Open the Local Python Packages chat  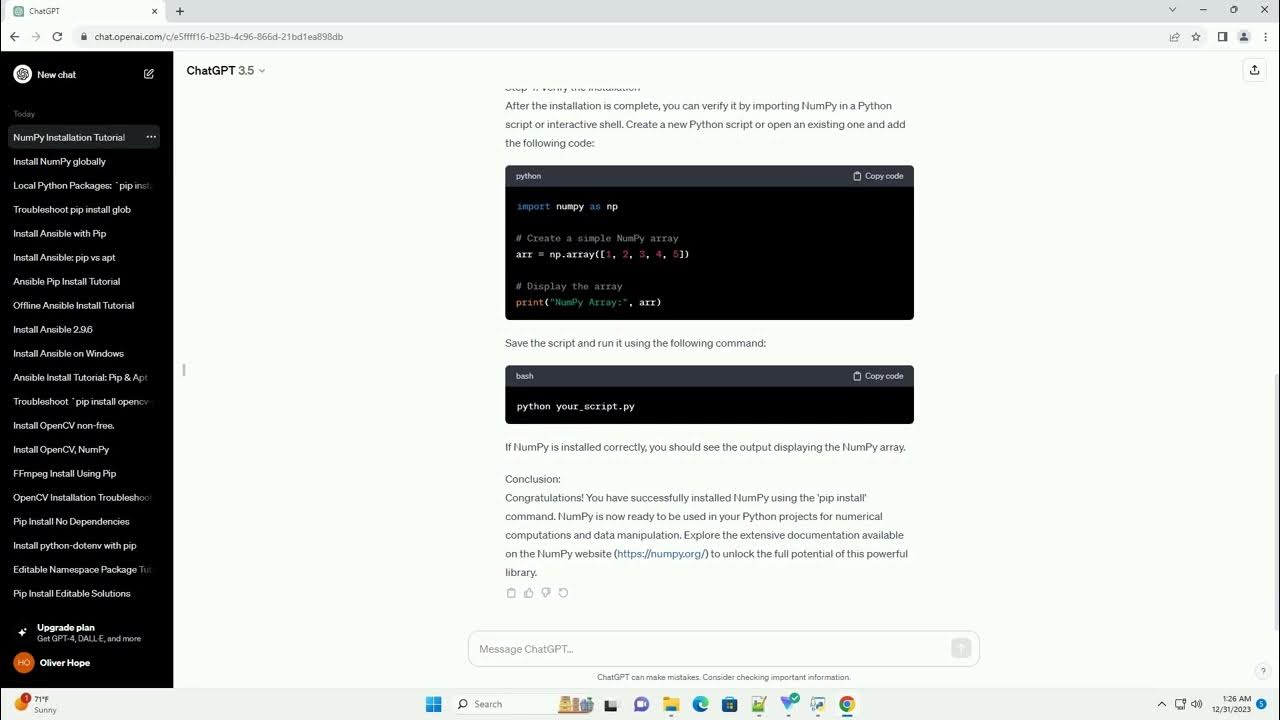pos(84,185)
